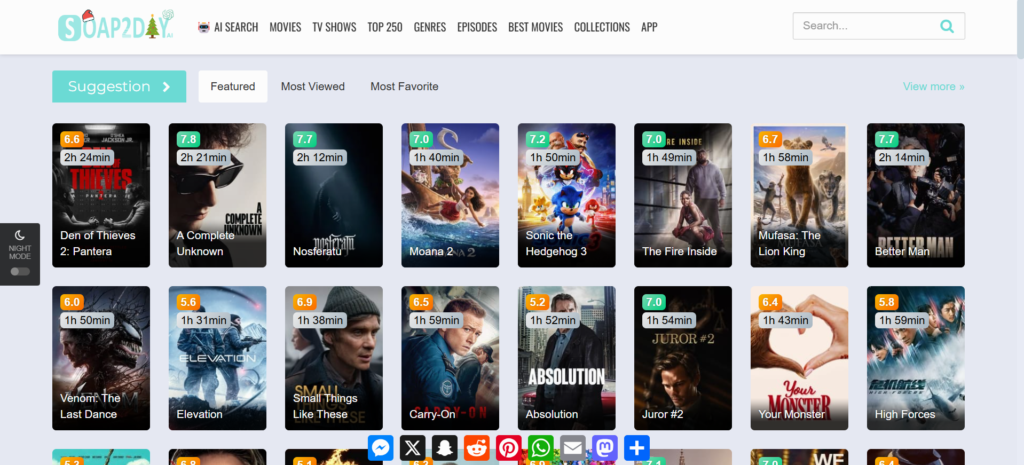Open the GENRES menu
Viewport: 1024px width, 465px height.
430,27
